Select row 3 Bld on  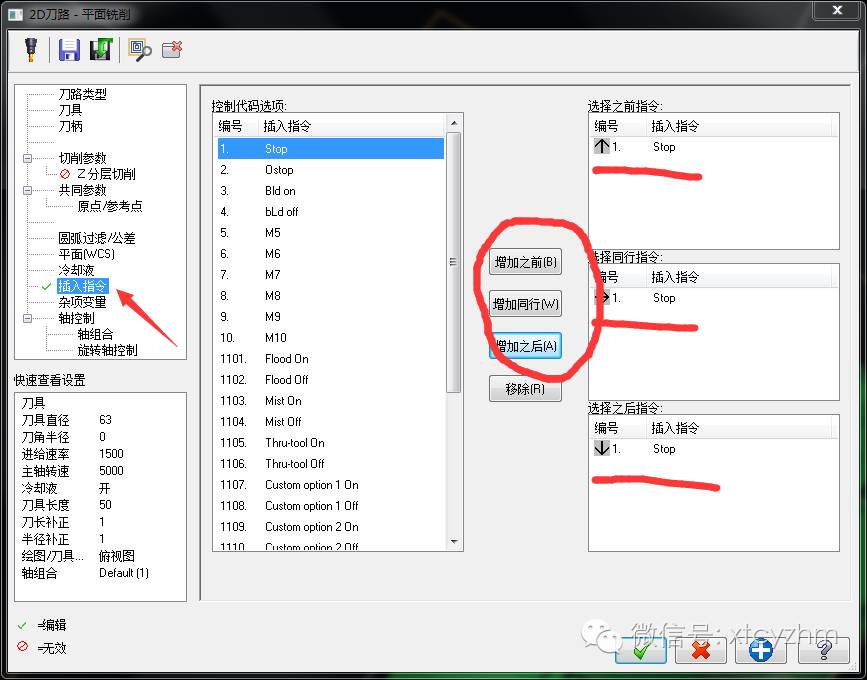[331, 191]
